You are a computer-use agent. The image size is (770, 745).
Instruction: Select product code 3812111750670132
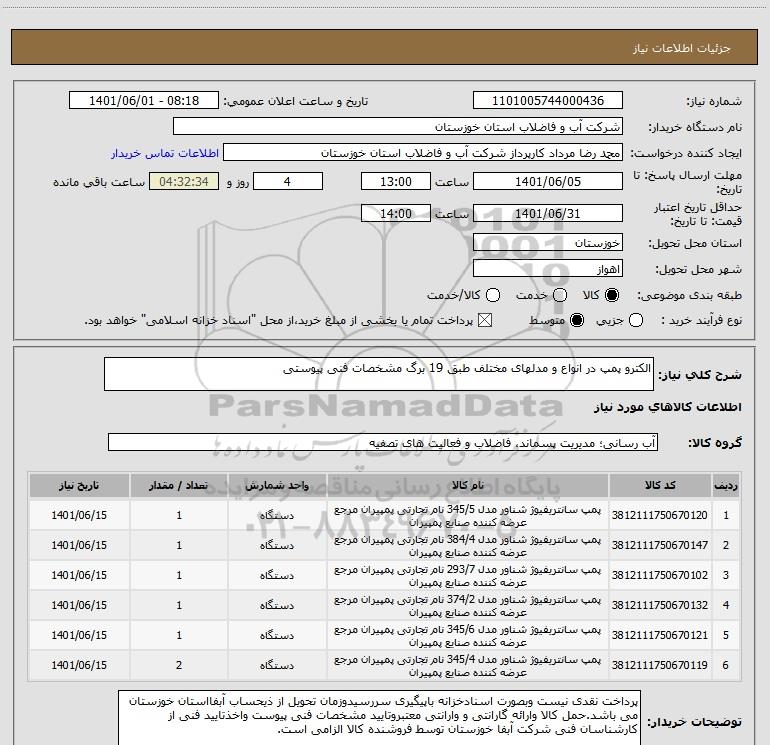(660, 605)
